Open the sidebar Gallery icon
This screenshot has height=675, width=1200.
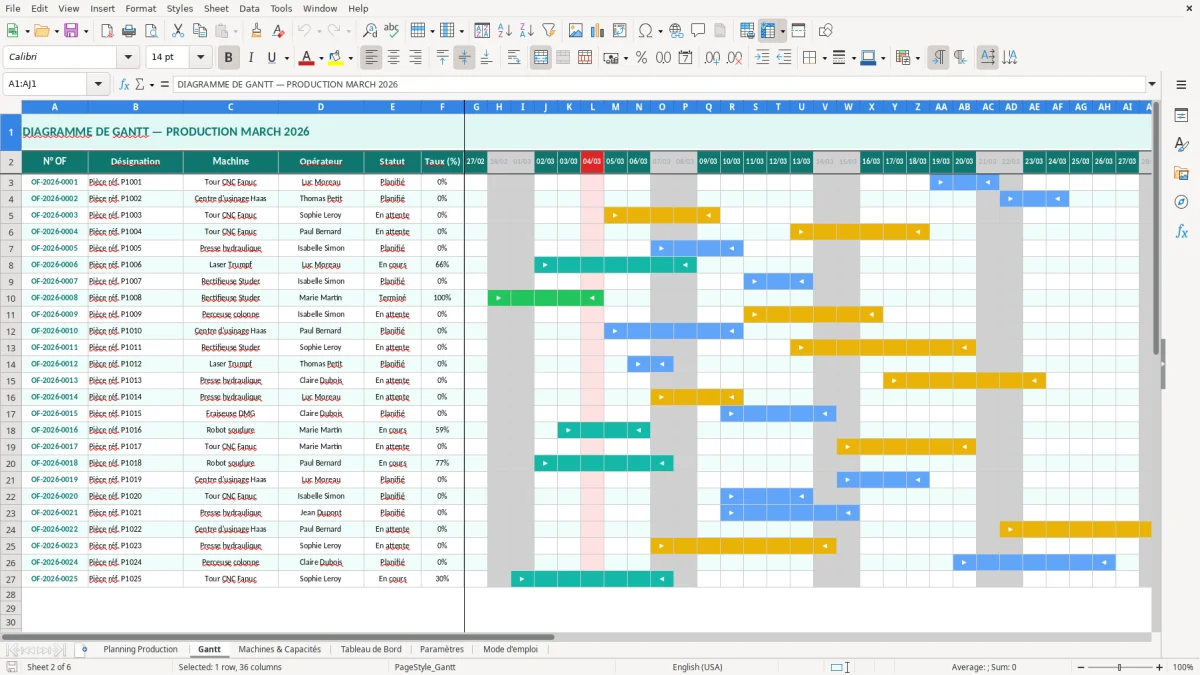tap(1181, 173)
